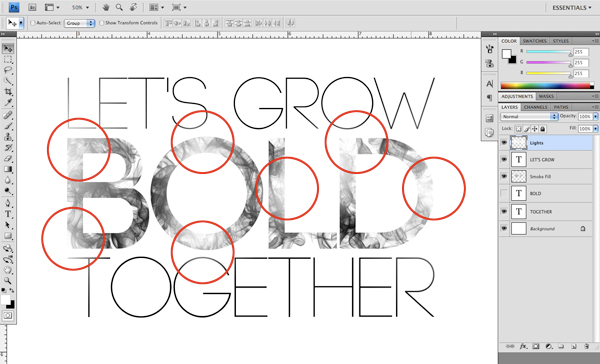Toggle Lock All padlock button
The height and width of the screenshot is (364, 600).
[x=543, y=129]
